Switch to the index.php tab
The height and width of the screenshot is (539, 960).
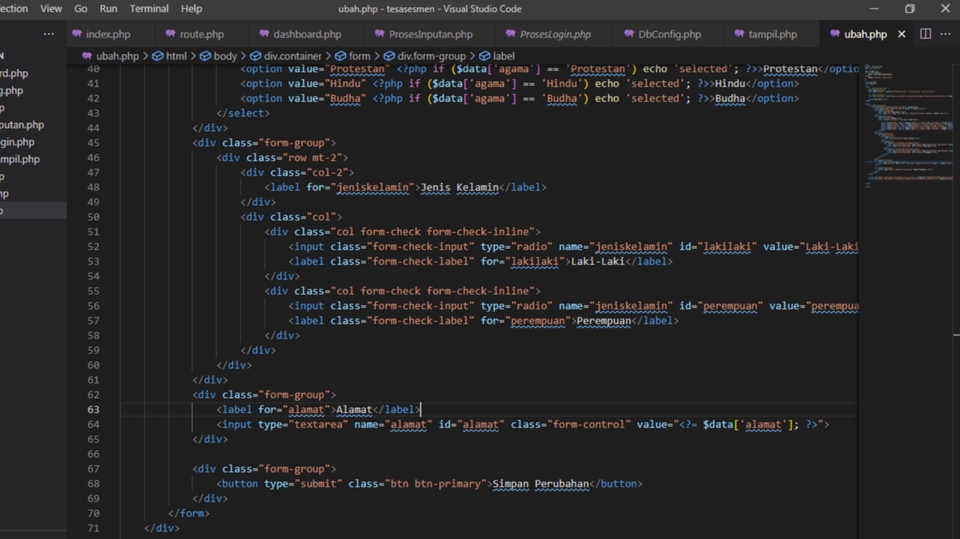click(108, 34)
